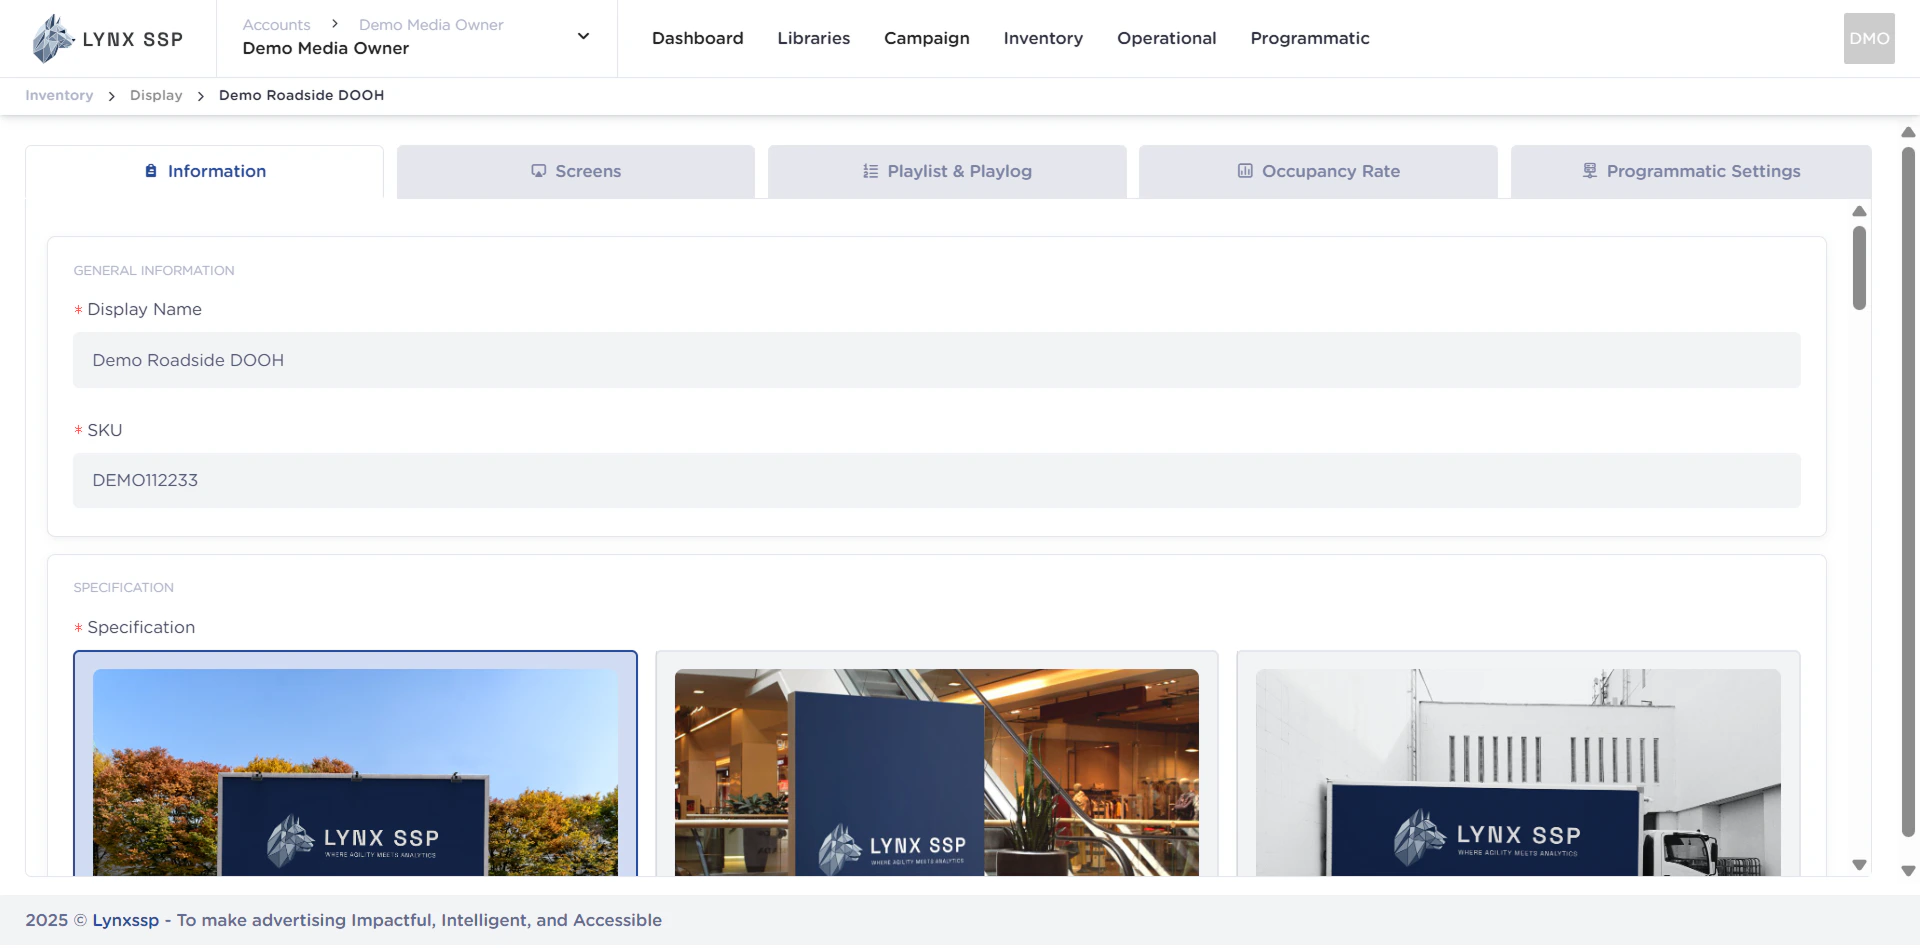Open the Campaign menu item

[x=926, y=38]
